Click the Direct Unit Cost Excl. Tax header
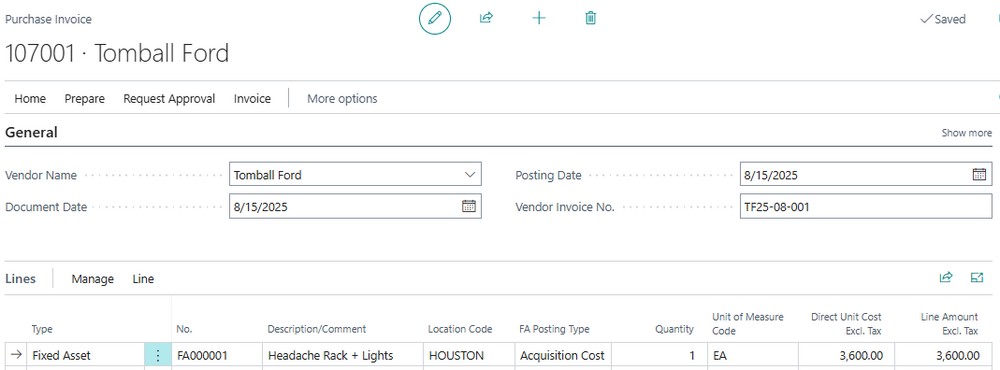 point(846,324)
